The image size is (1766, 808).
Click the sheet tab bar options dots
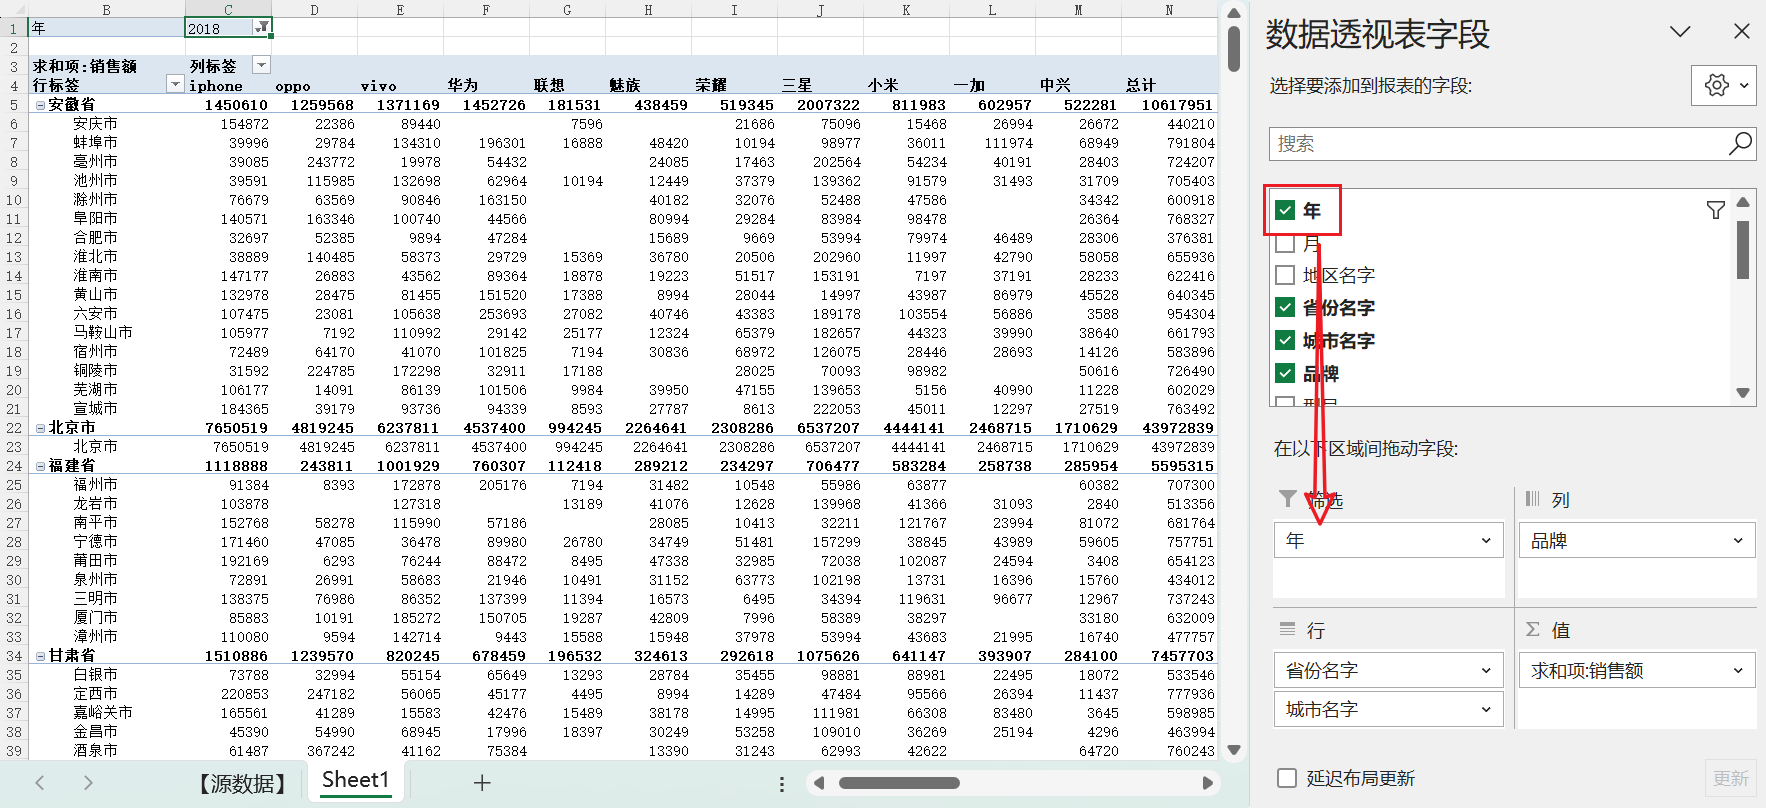click(x=782, y=784)
